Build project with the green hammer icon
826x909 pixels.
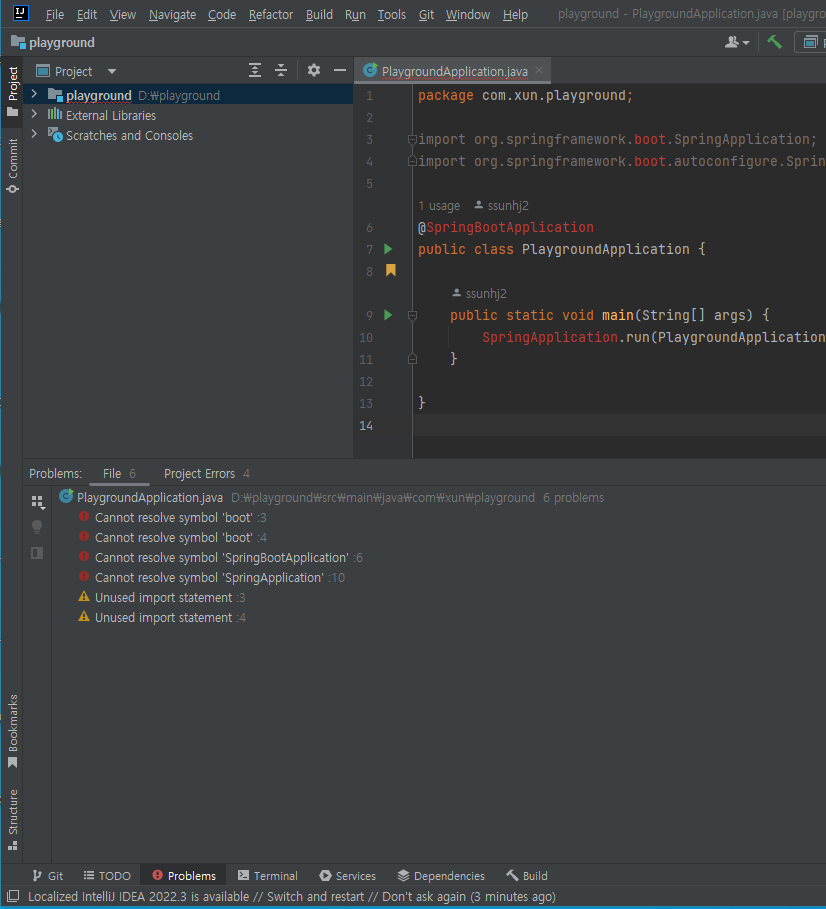point(774,42)
